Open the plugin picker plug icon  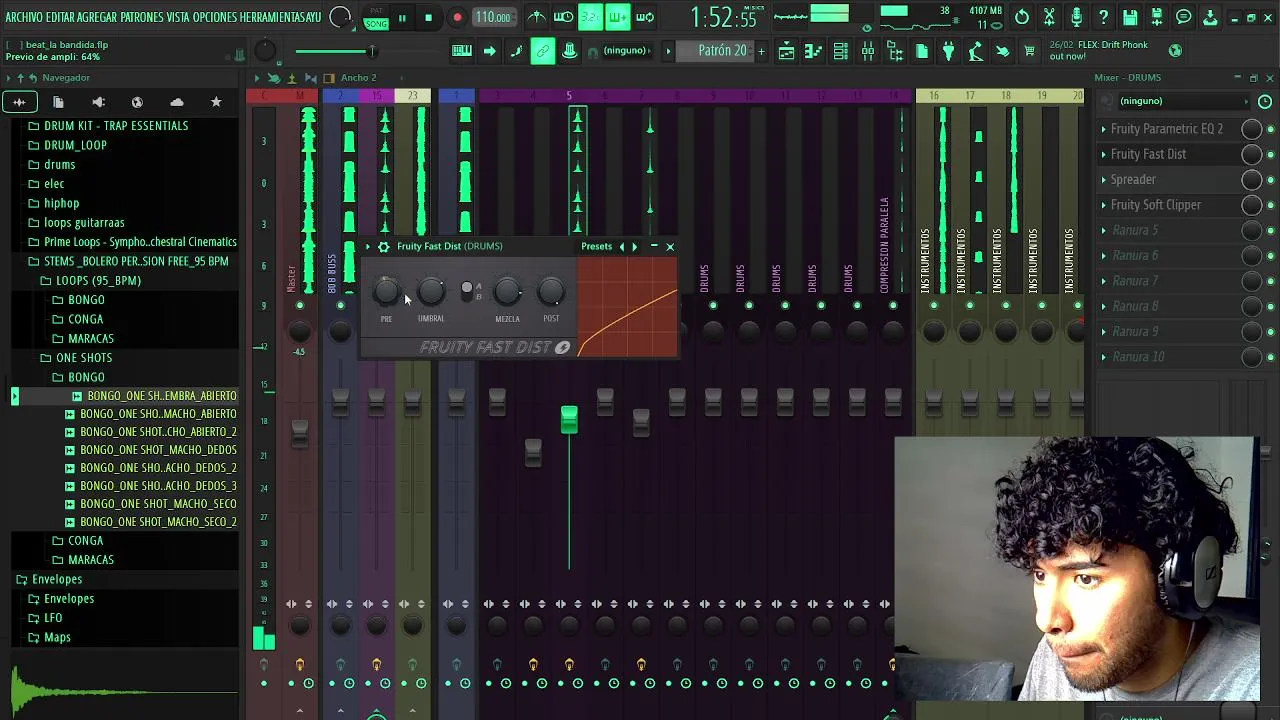[x=949, y=51]
